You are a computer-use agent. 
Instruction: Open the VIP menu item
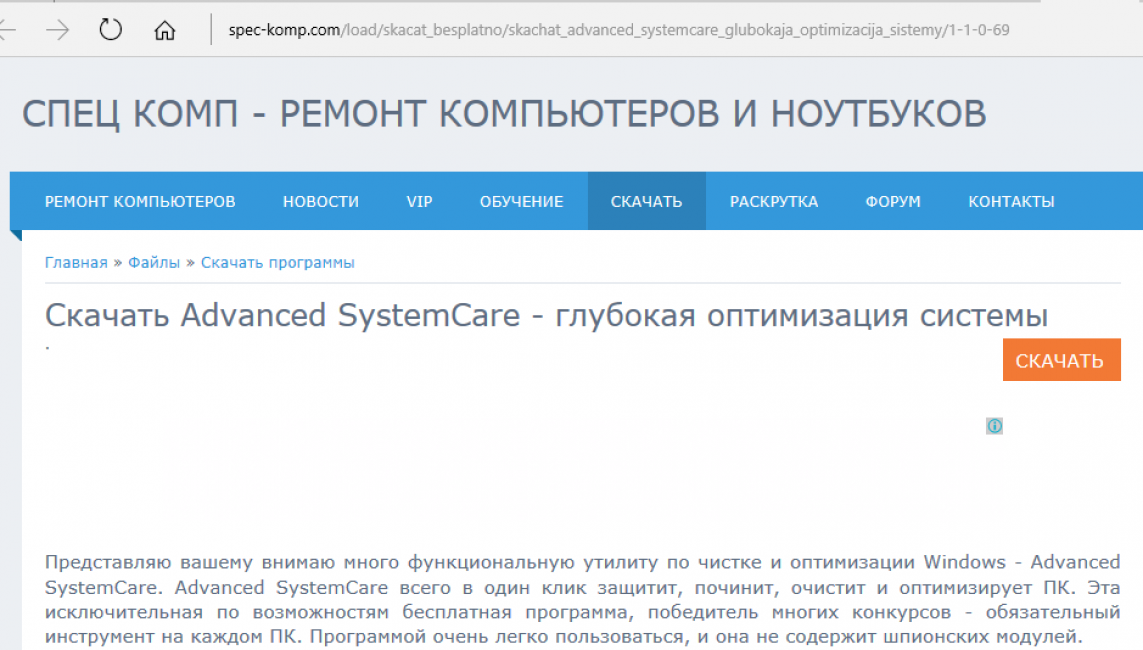[x=419, y=201]
